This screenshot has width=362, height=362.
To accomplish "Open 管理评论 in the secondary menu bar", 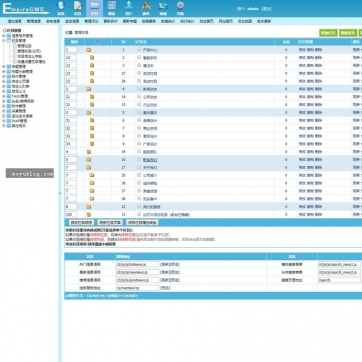I will (91, 21).
